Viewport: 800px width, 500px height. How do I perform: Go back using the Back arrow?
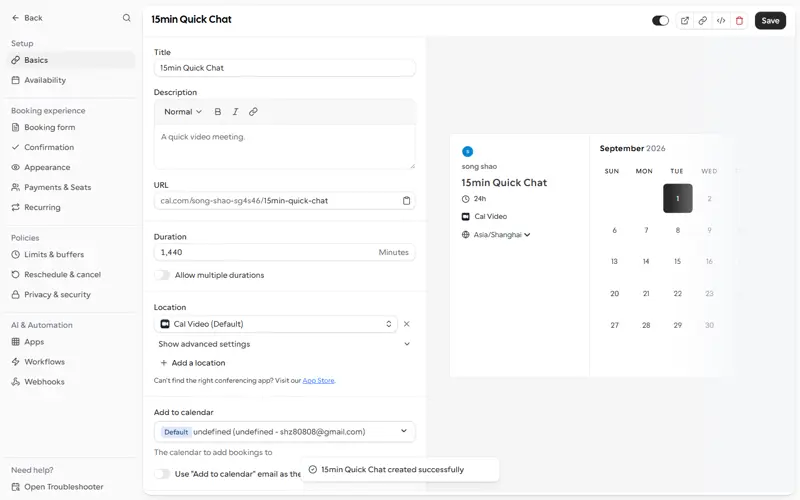[x=27, y=18]
